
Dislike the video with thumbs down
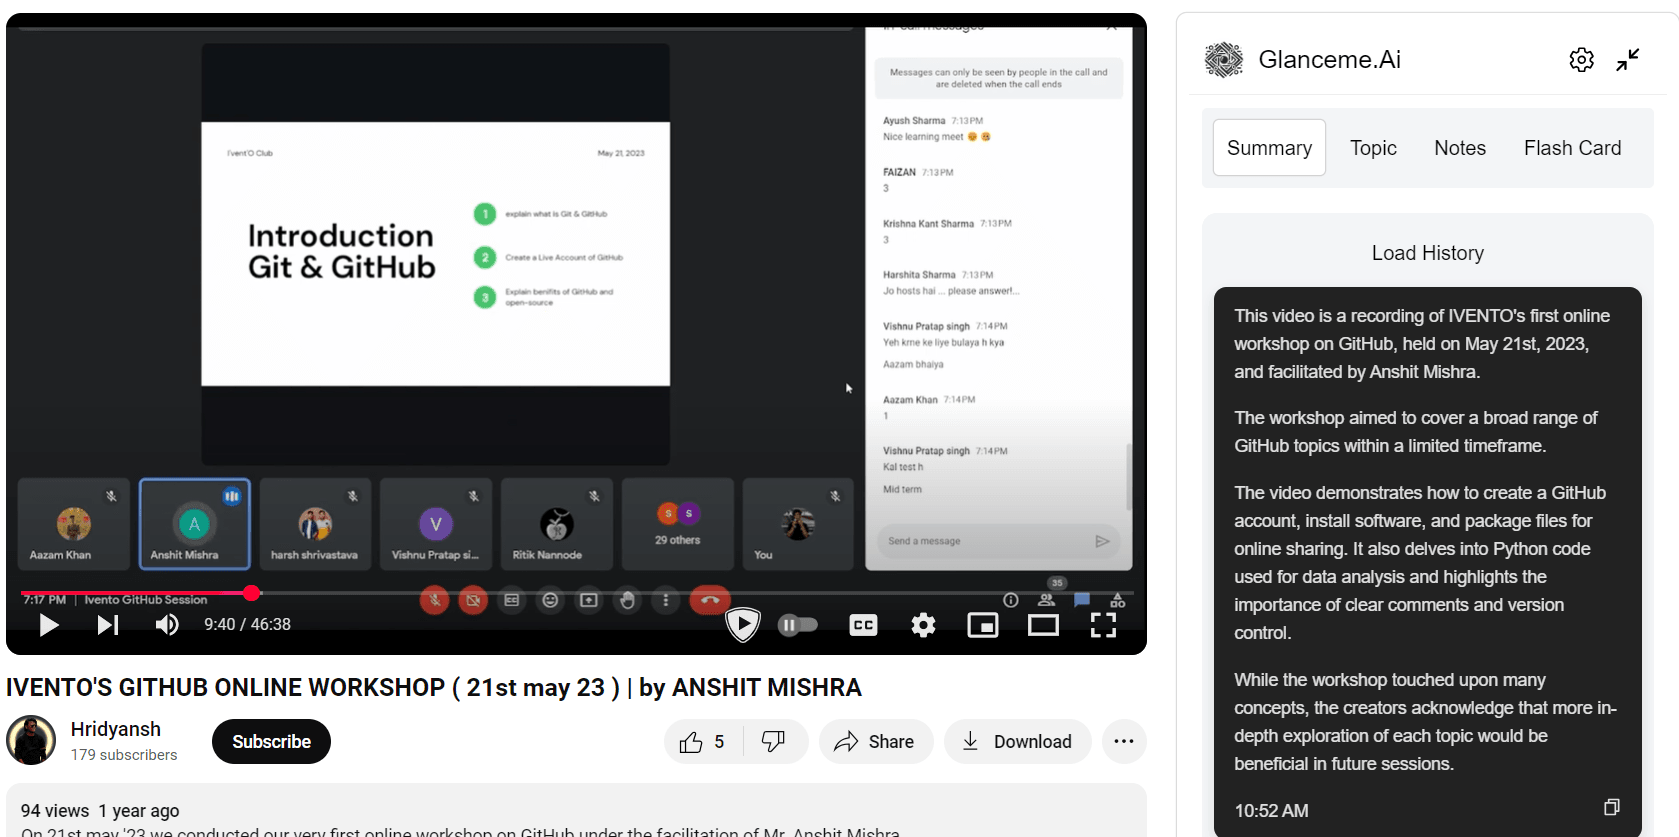[x=774, y=742]
